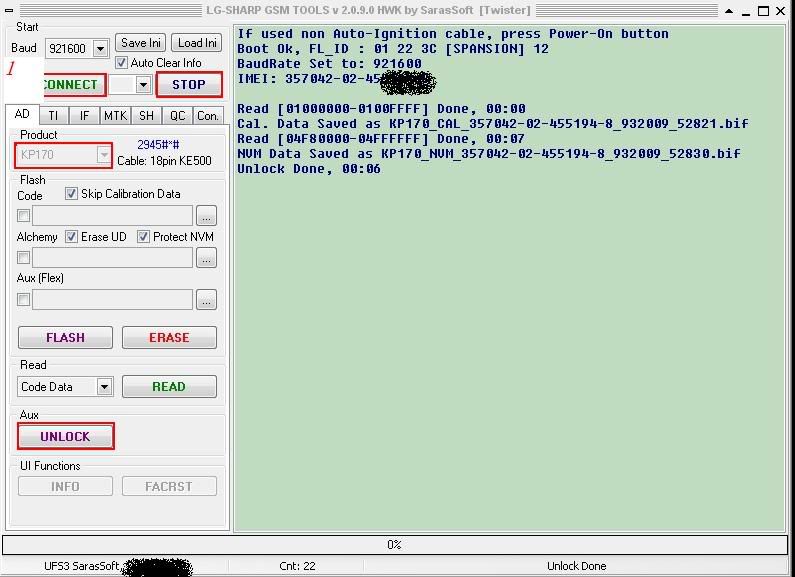The width and height of the screenshot is (795, 577).
Task: Click the FLASH button
Action: [65, 338]
